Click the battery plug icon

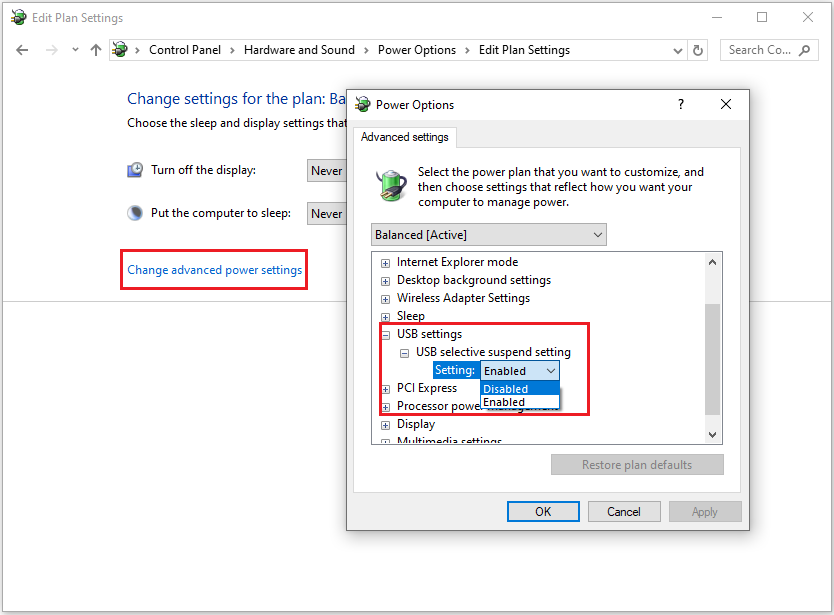click(x=391, y=186)
